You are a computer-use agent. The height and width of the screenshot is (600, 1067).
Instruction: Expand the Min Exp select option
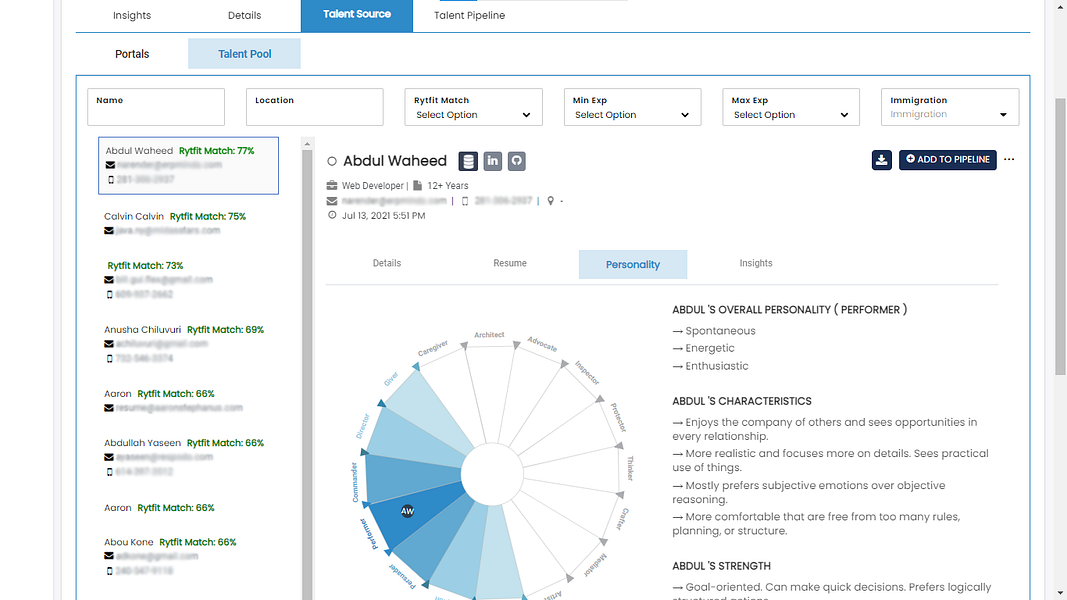click(632, 107)
